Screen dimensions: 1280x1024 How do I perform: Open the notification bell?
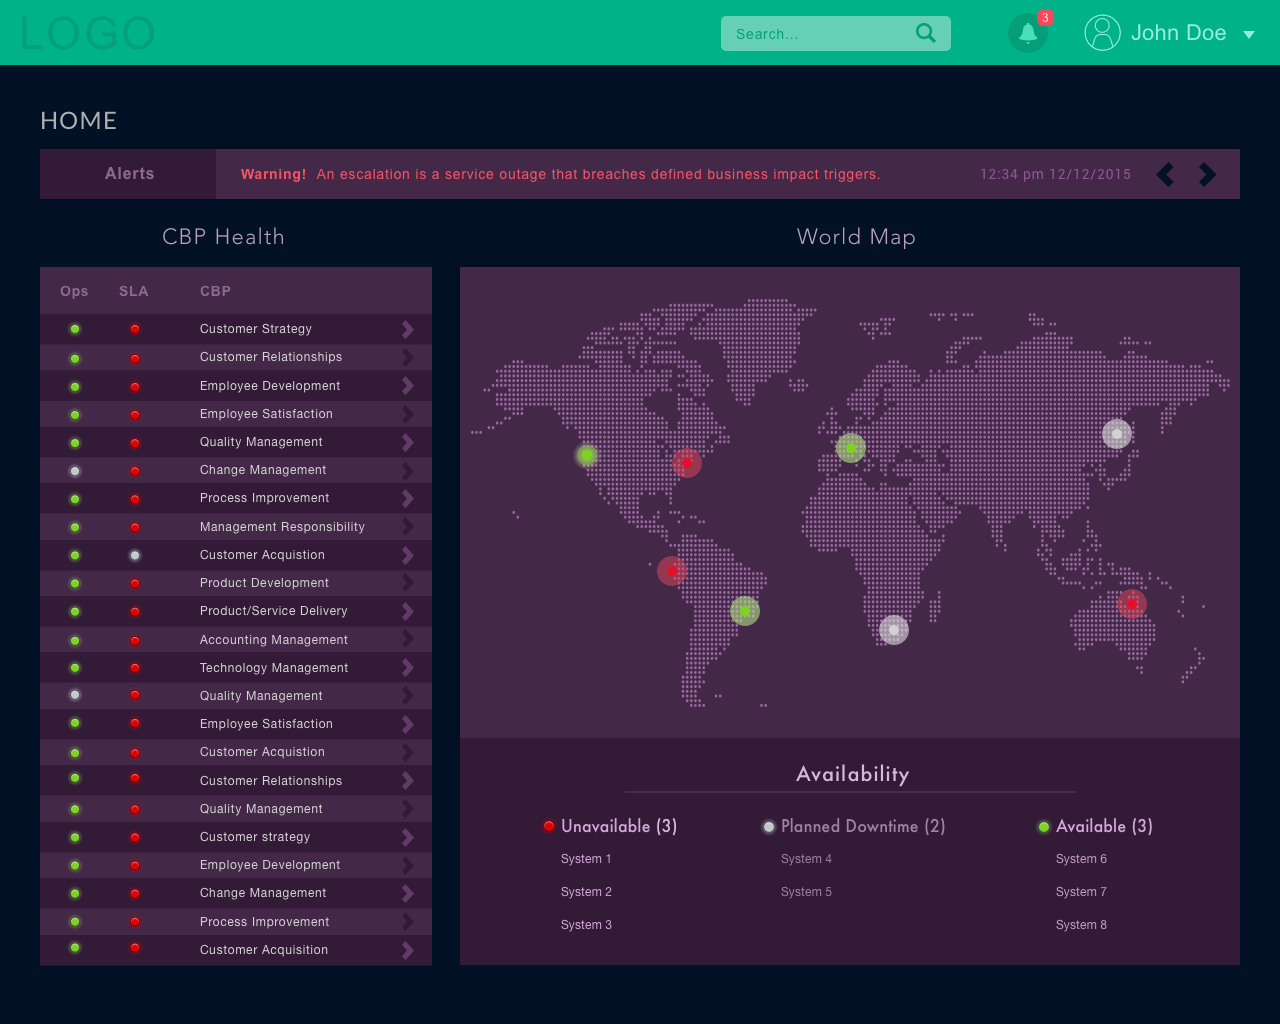(x=1028, y=33)
